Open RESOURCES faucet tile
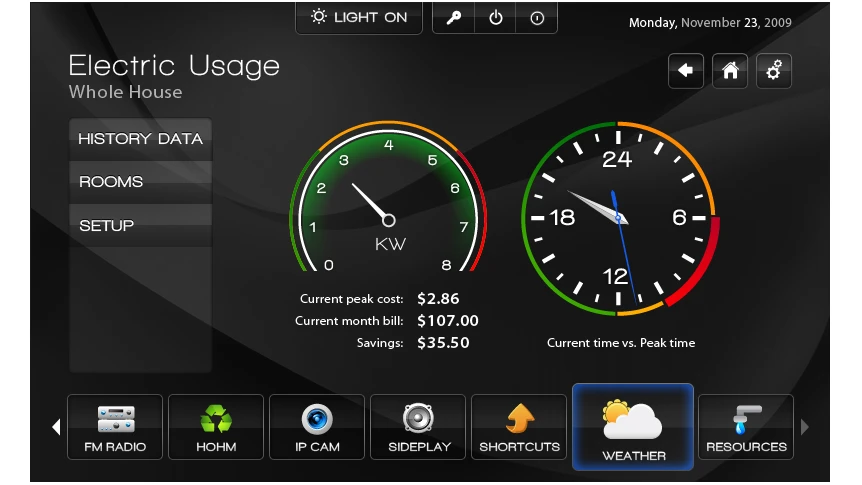862x485 pixels. coord(746,427)
